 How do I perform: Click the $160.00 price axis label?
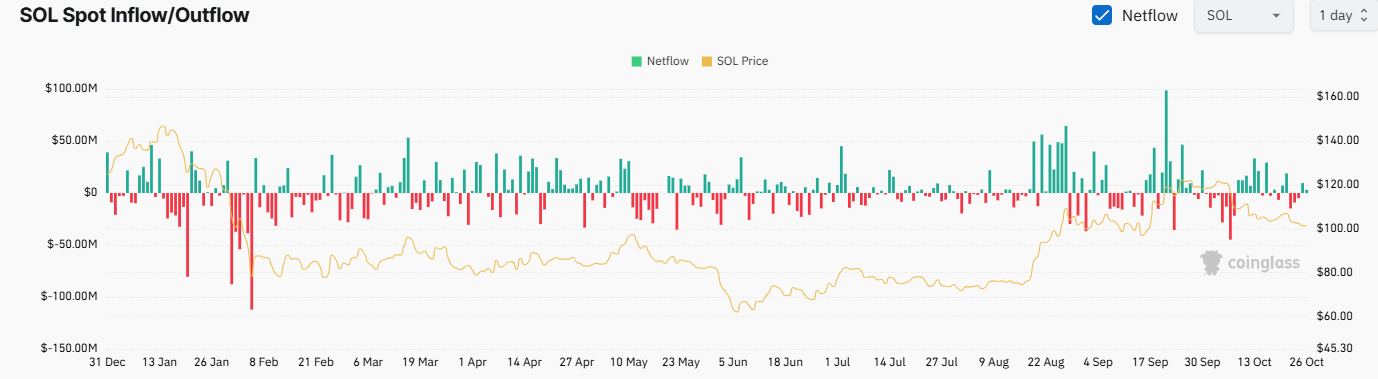tap(1338, 97)
